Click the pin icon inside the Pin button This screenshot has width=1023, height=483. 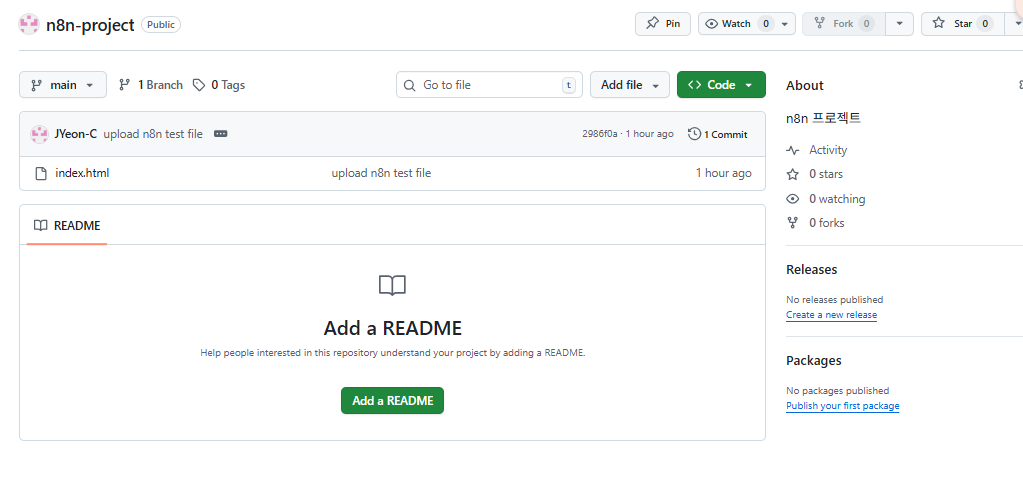(652, 23)
